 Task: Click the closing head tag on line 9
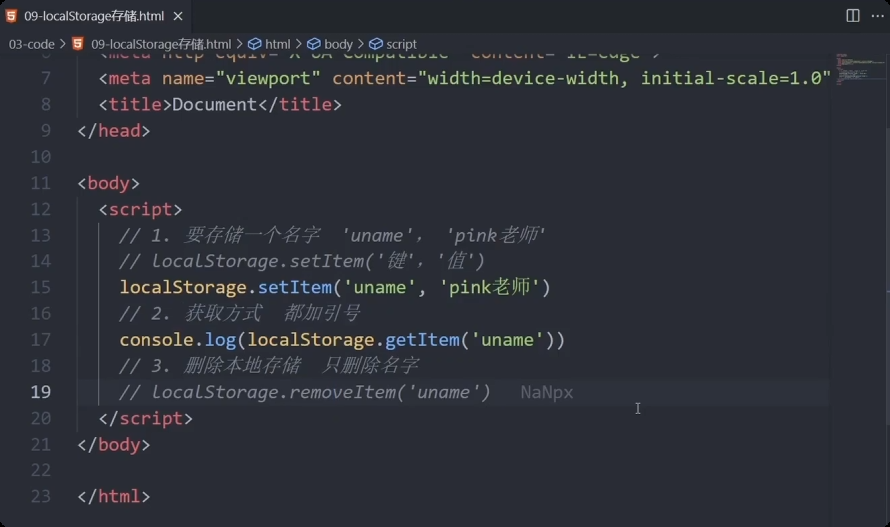click(x=114, y=131)
